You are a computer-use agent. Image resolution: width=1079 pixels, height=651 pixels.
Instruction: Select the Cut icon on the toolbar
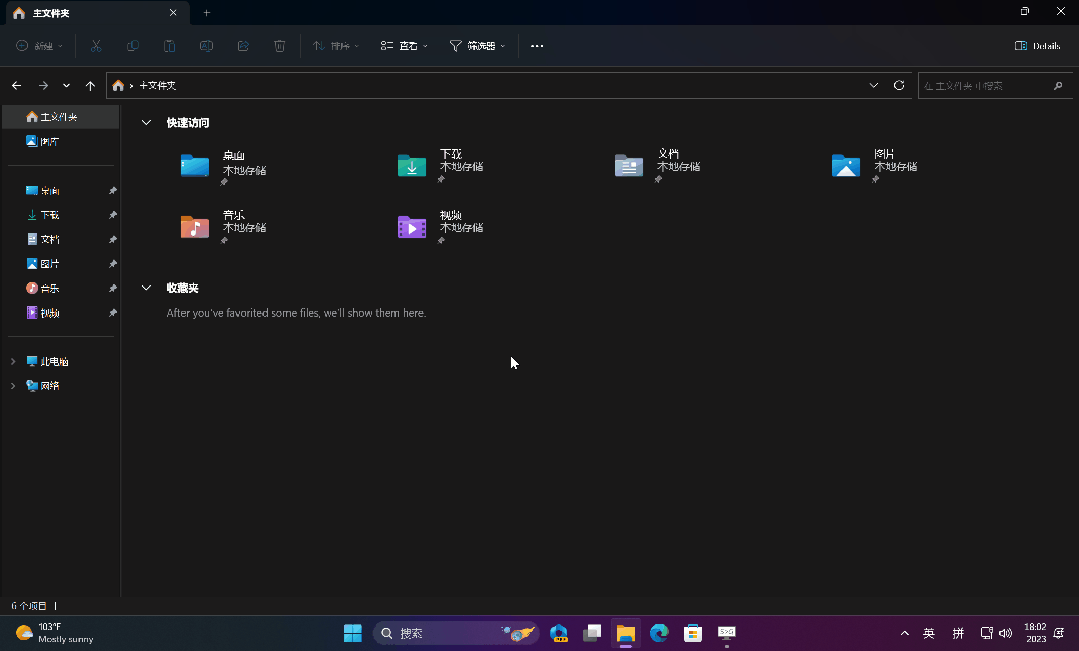click(96, 45)
